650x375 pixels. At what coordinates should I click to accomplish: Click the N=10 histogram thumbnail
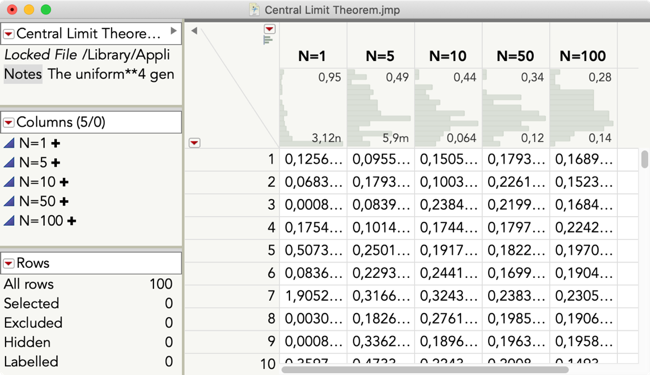click(448, 108)
